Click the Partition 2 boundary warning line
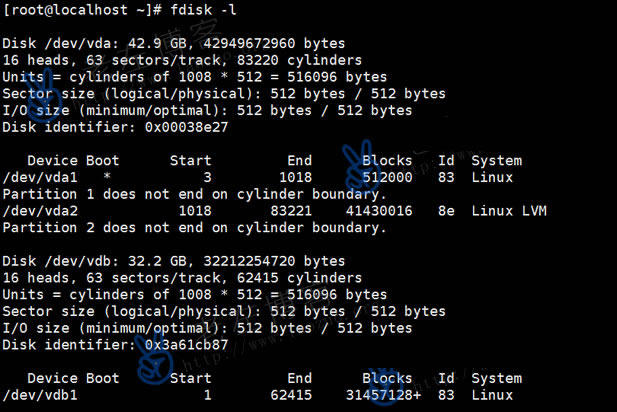The width and height of the screenshot is (617, 412). click(194, 228)
